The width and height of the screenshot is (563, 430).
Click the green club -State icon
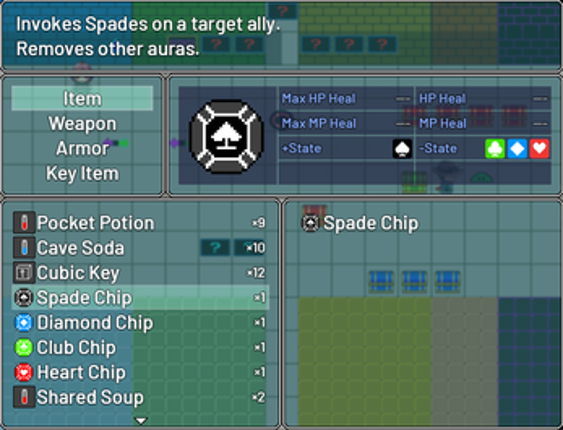click(495, 149)
